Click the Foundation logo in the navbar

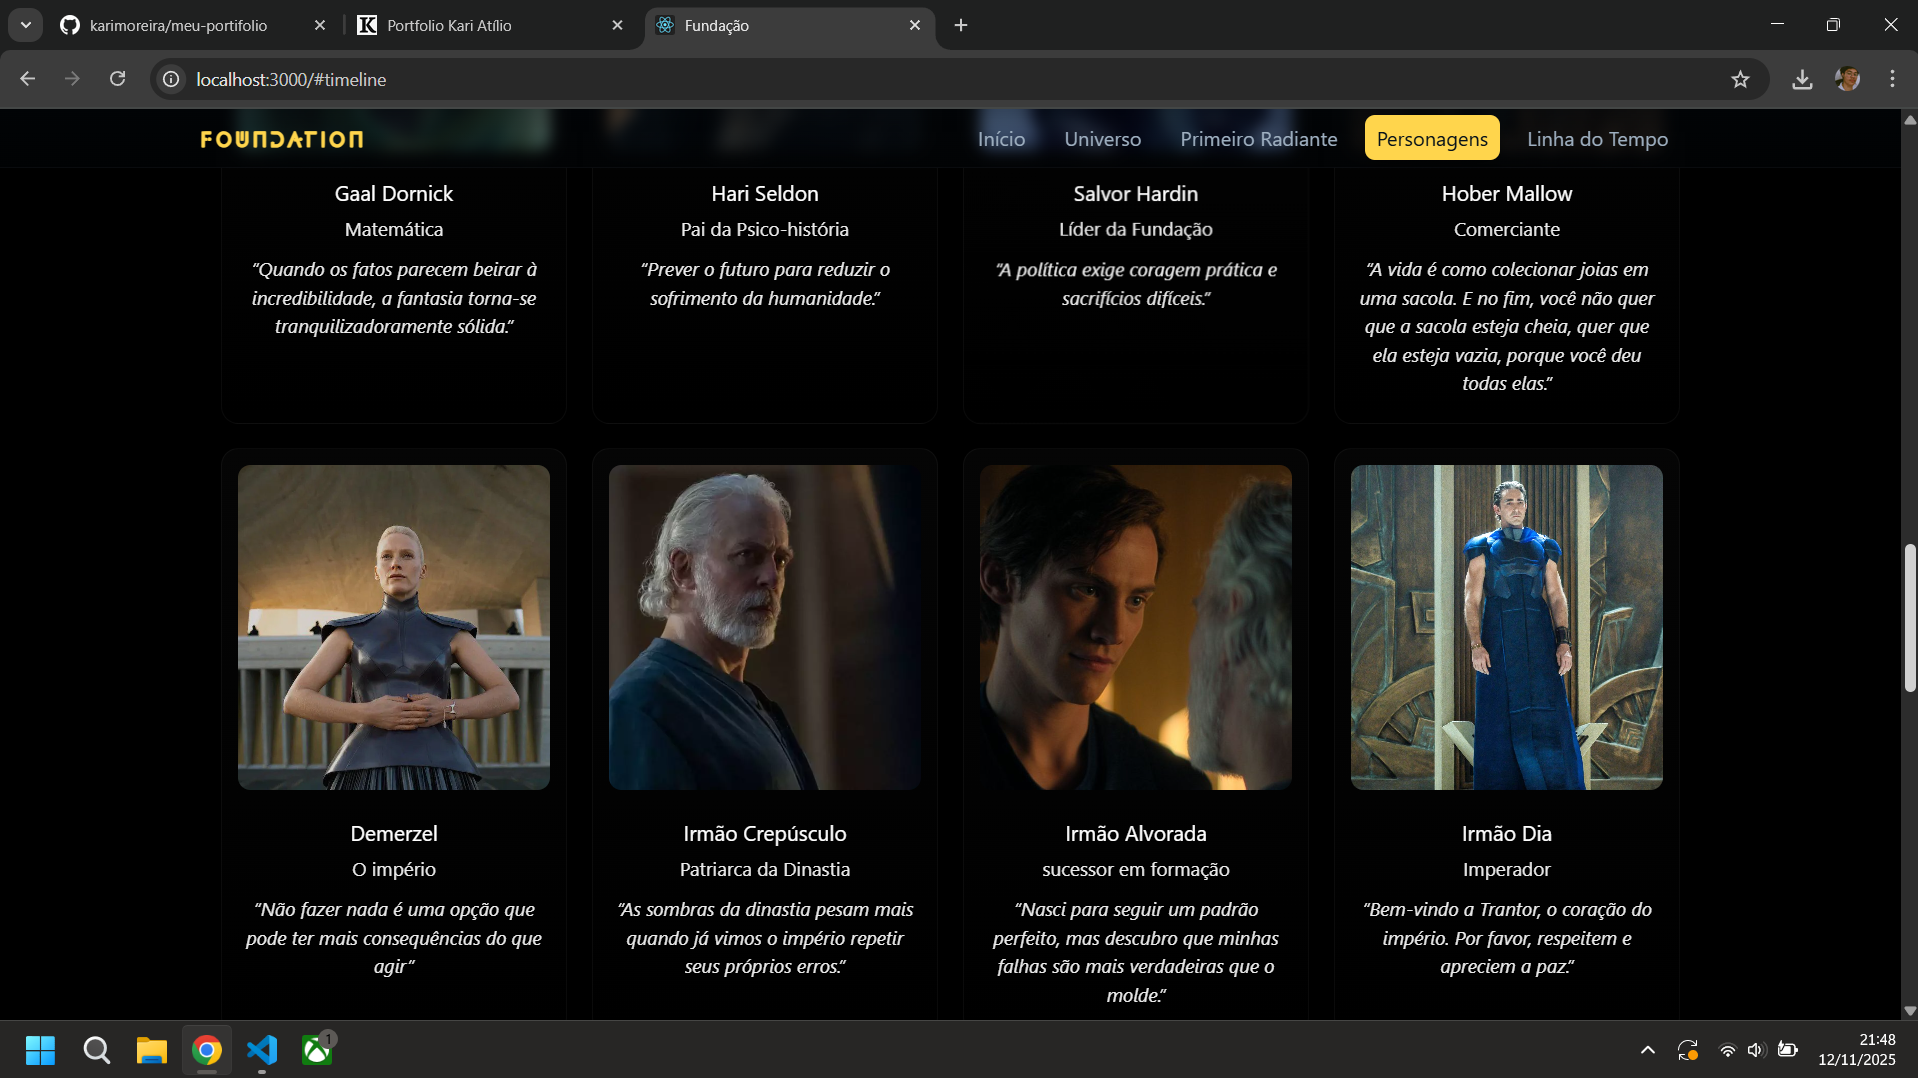281,139
